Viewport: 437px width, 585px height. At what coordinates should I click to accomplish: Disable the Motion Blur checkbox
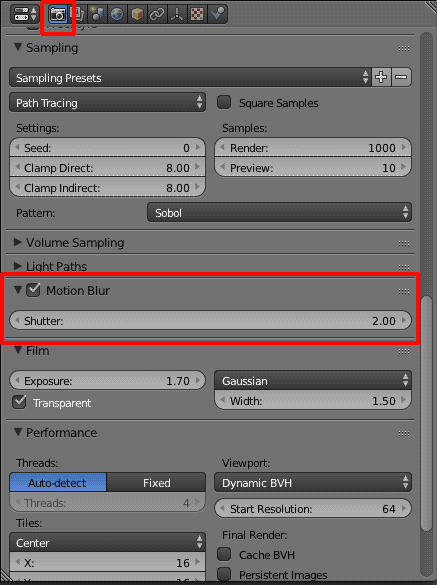pos(33,290)
